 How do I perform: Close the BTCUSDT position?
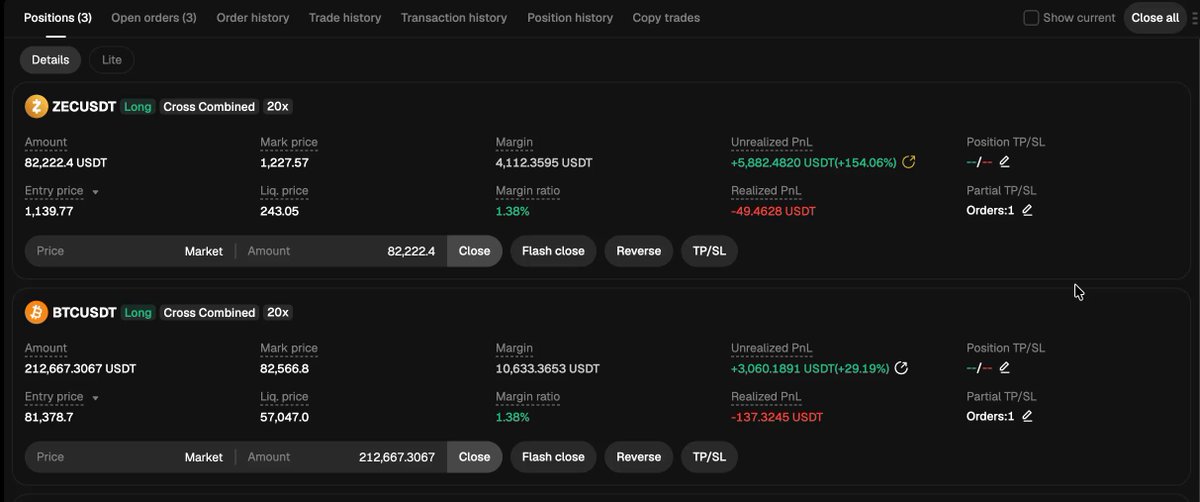(474, 457)
